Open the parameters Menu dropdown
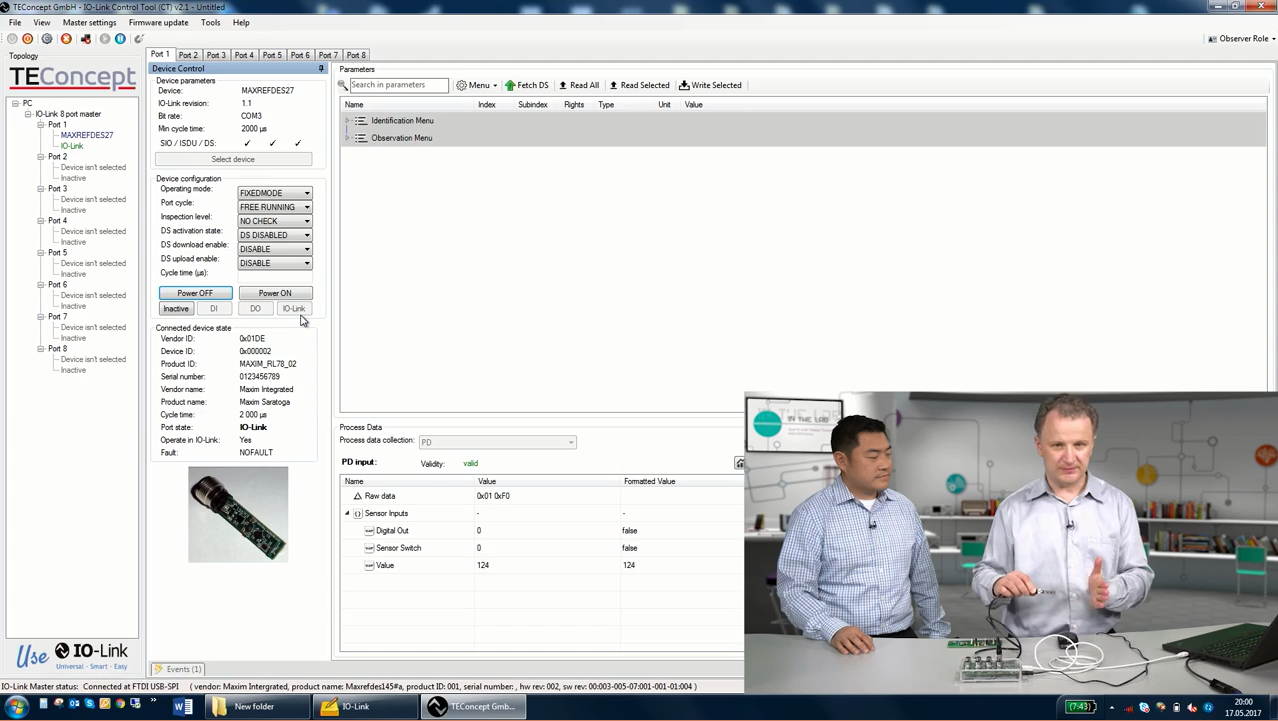The width and height of the screenshot is (1278, 721). [477, 85]
